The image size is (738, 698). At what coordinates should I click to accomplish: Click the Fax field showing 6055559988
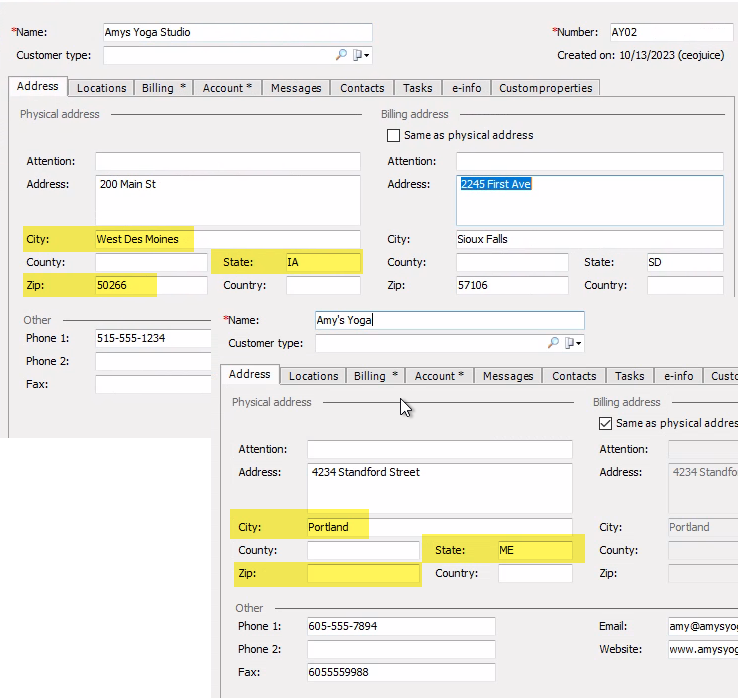(x=401, y=673)
